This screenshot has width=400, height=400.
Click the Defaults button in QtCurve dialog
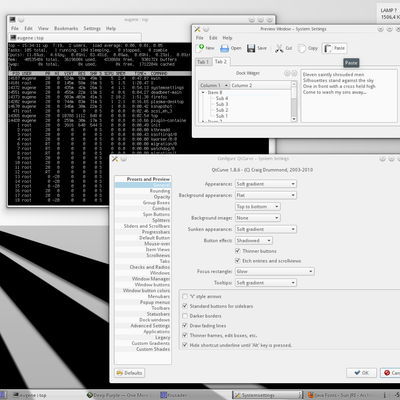(130, 373)
